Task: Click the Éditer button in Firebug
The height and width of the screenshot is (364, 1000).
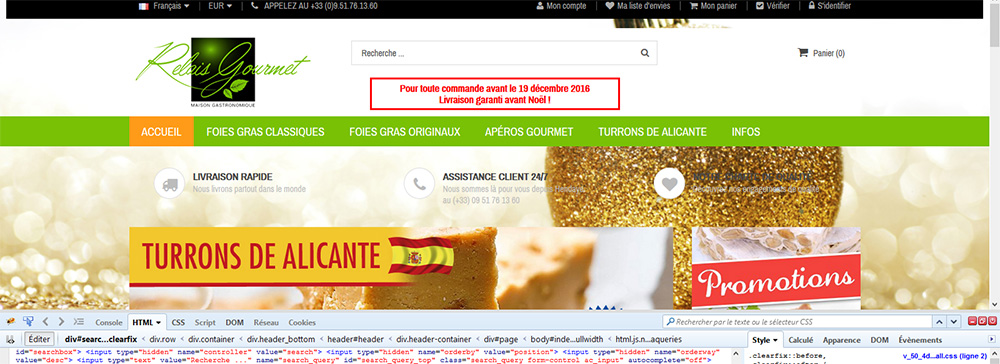Action: tap(39, 340)
